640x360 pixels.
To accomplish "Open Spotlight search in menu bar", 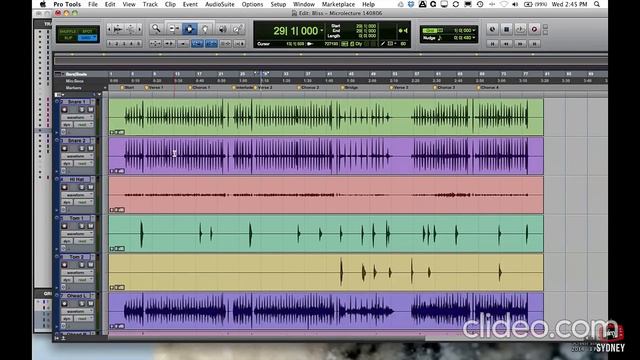I will pyautogui.click(x=597, y=4).
